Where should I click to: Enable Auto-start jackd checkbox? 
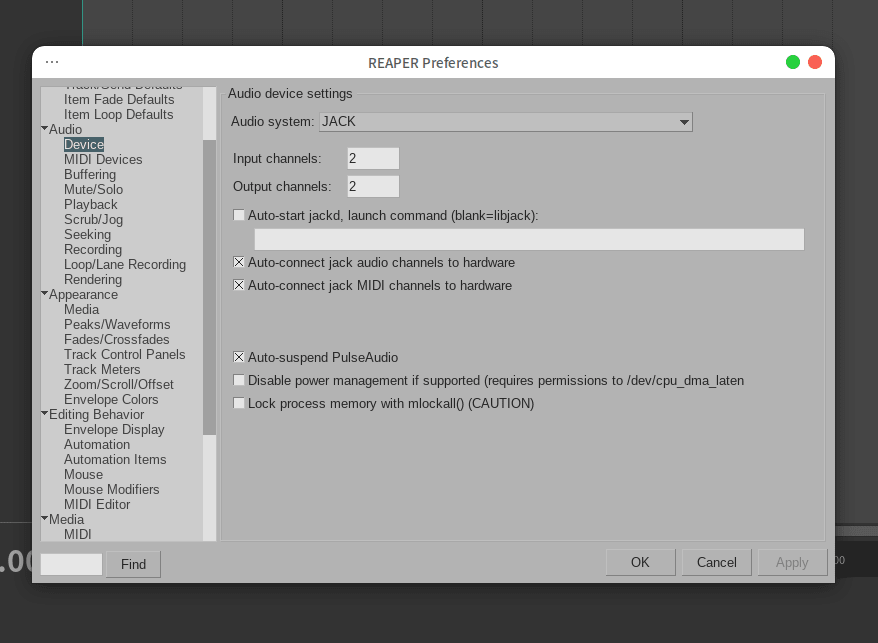click(239, 215)
